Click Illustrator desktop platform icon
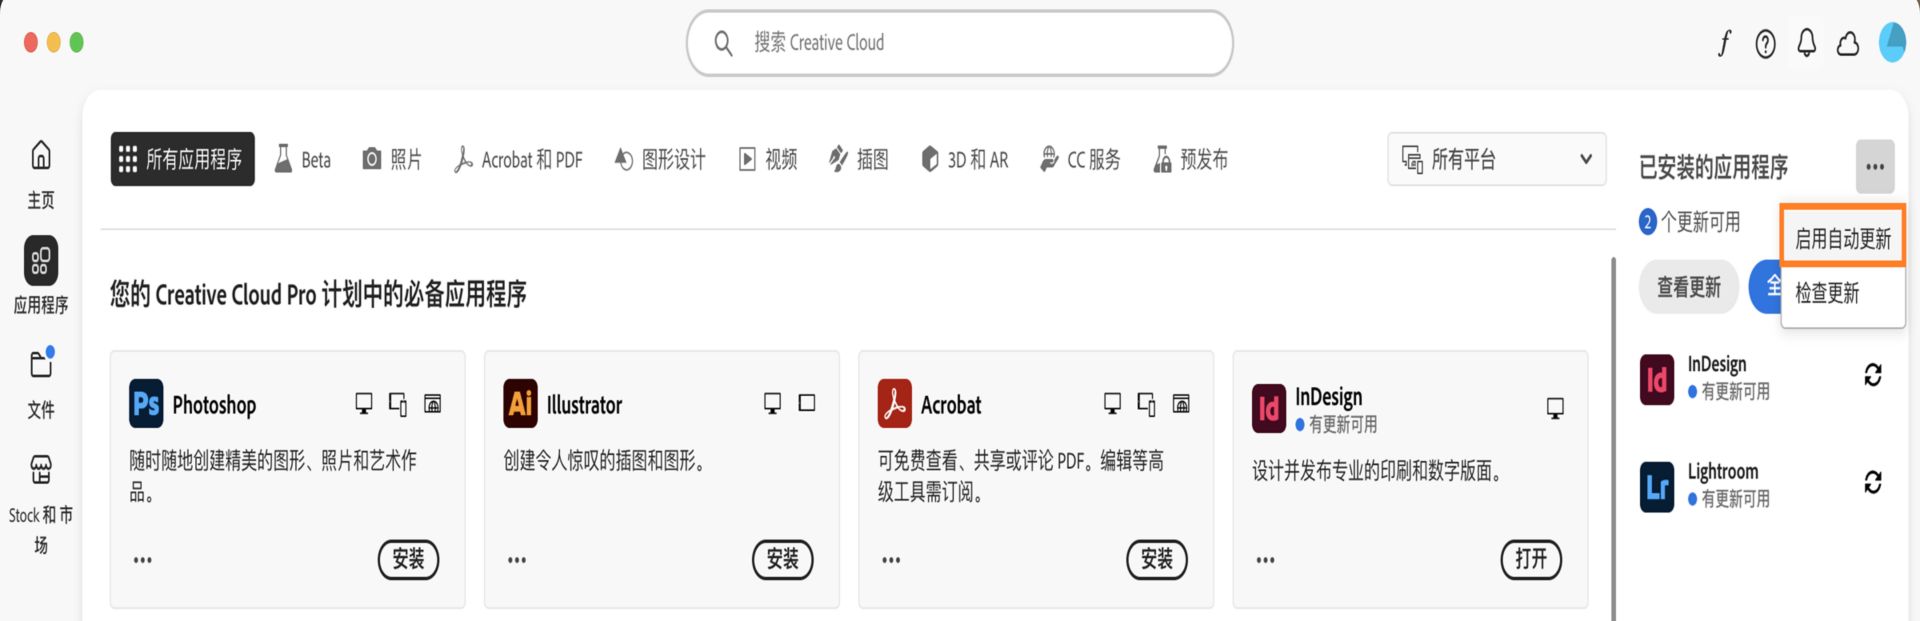 (x=772, y=403)
